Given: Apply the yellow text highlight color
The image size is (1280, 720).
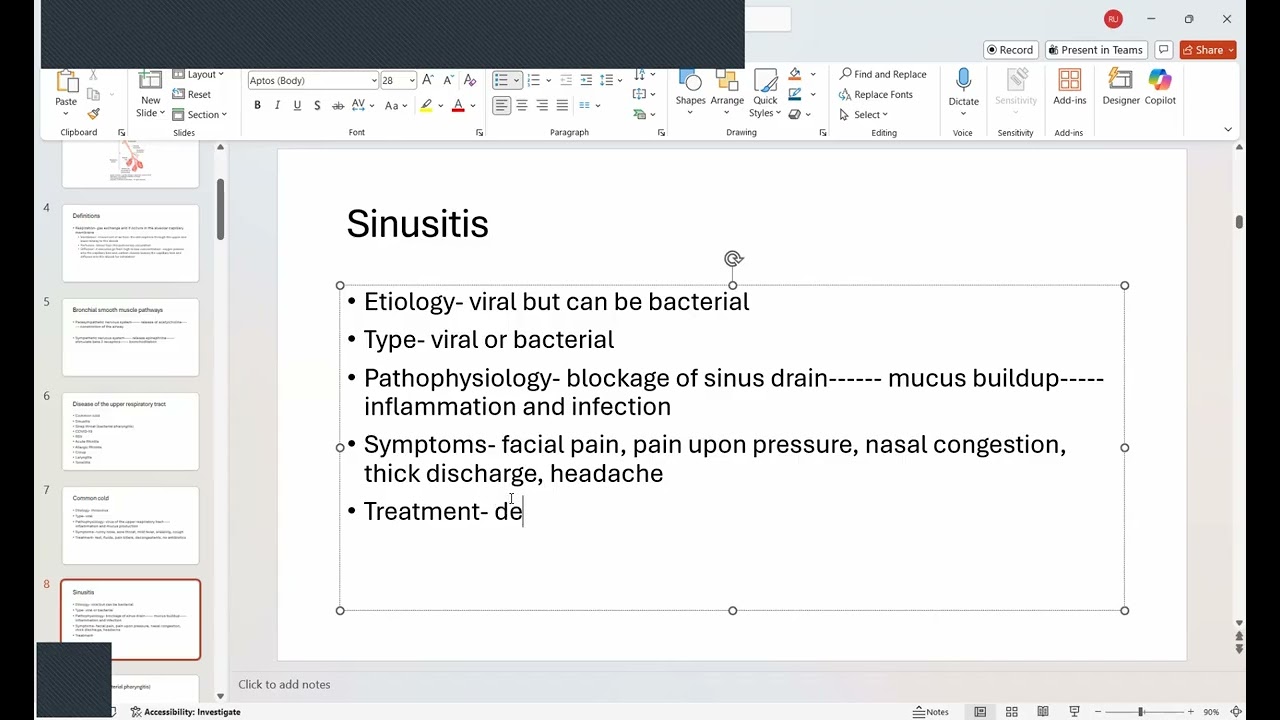Looking at the screenshot, I should 427,105.
